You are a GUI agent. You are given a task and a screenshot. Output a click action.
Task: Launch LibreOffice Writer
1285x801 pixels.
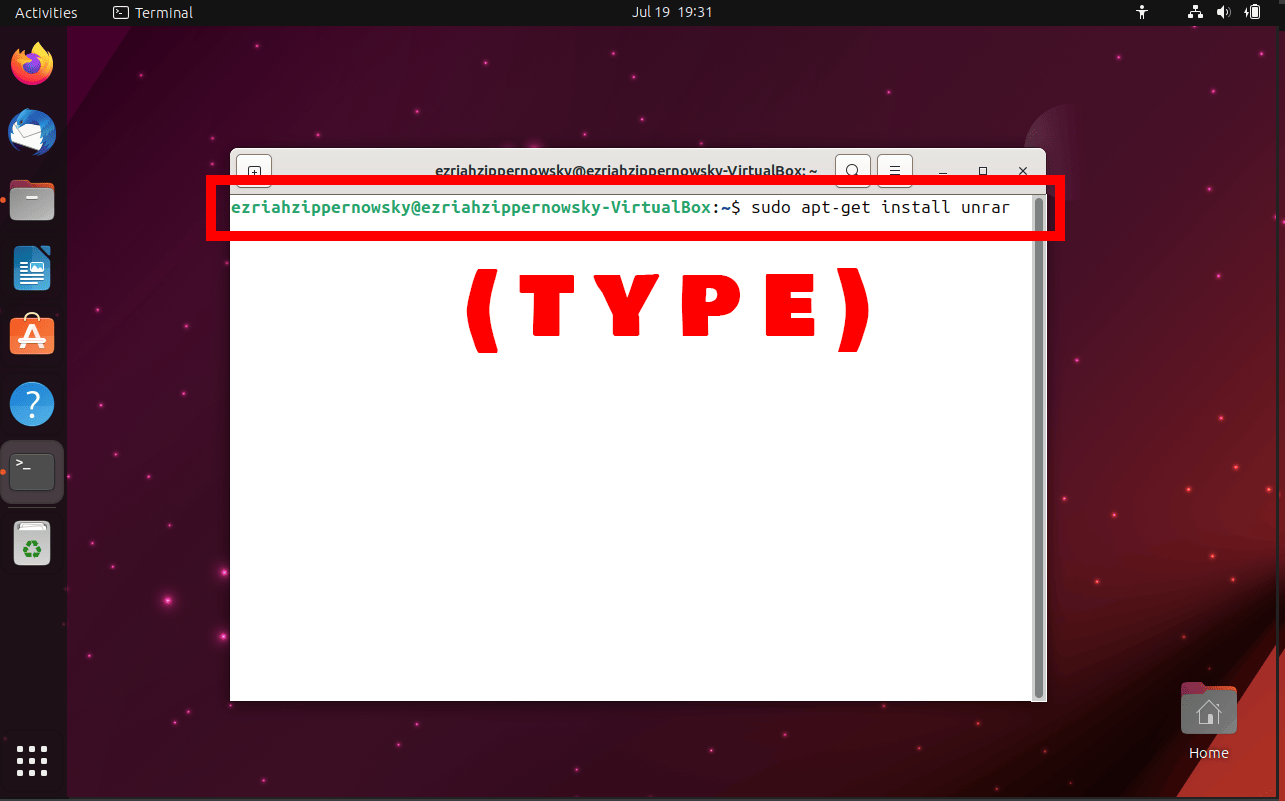(32, 267)
